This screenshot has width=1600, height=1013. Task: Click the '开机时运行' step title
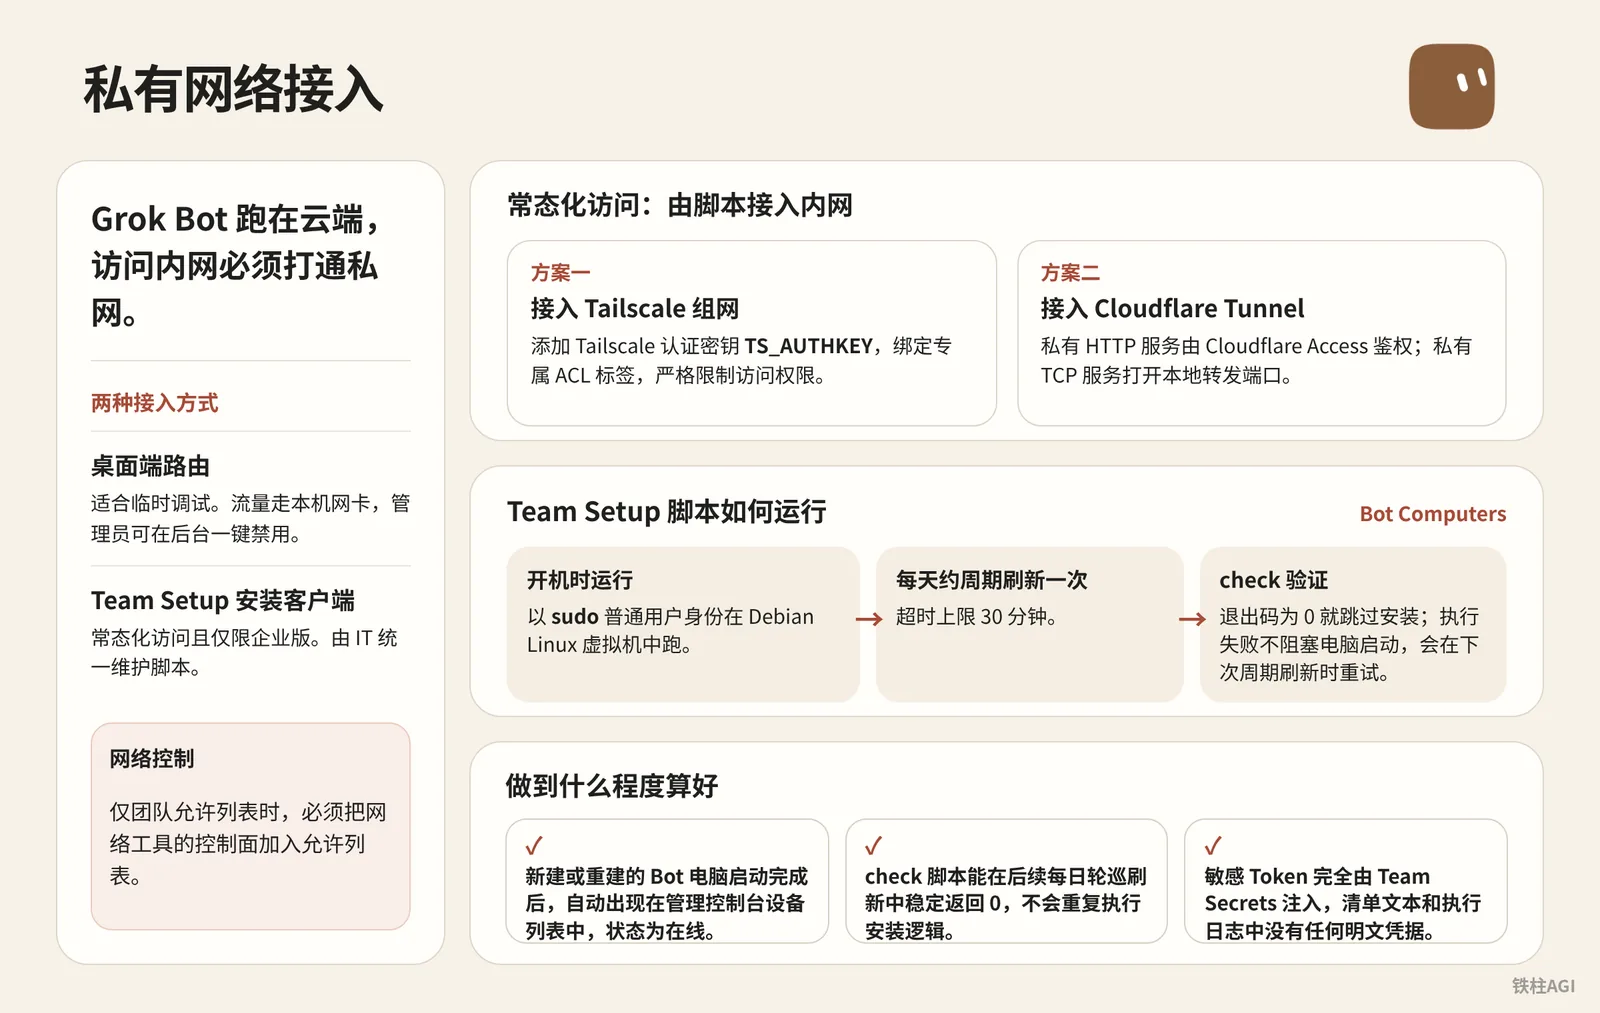pos(580,580)
